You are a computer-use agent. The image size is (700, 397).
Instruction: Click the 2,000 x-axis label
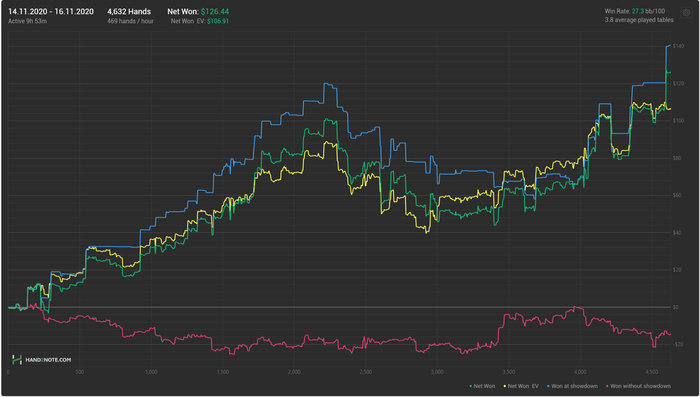[294, 372]
